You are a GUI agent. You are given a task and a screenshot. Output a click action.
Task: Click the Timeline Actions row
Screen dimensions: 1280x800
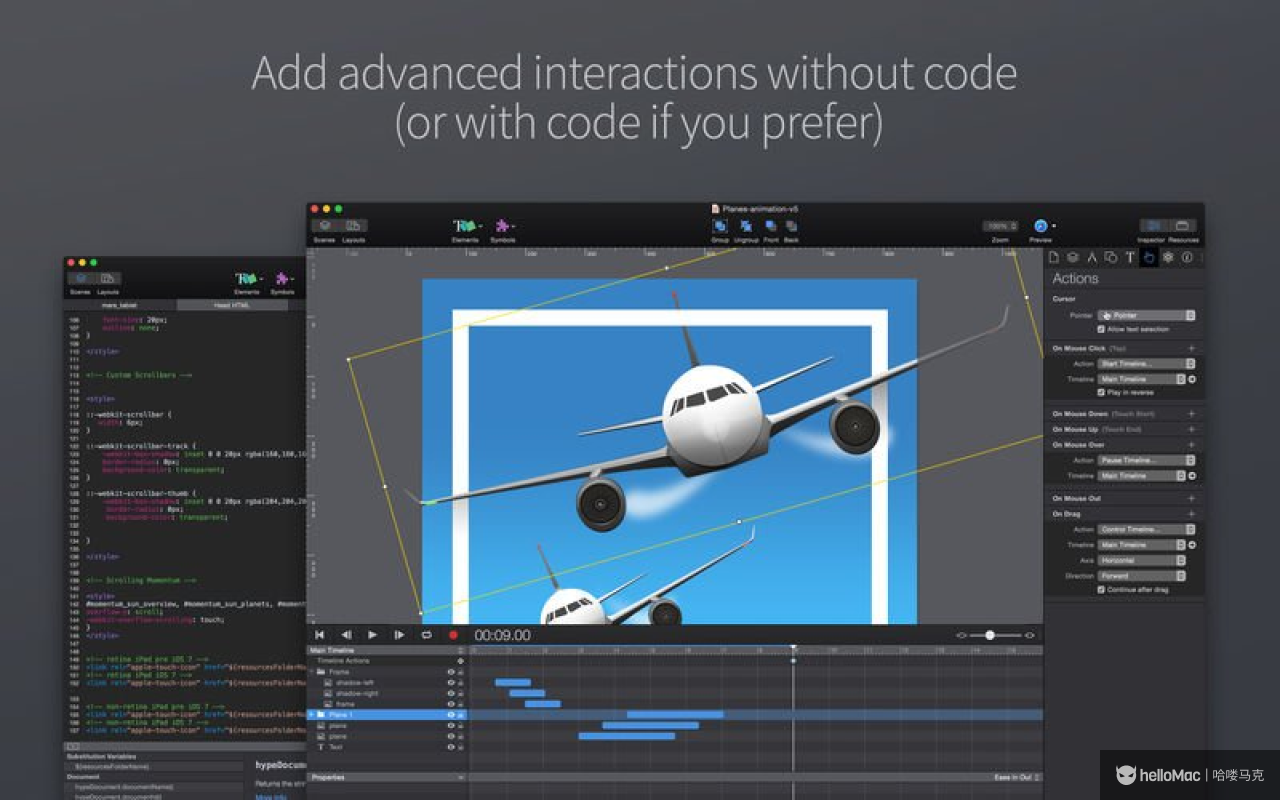coord(387,661)
